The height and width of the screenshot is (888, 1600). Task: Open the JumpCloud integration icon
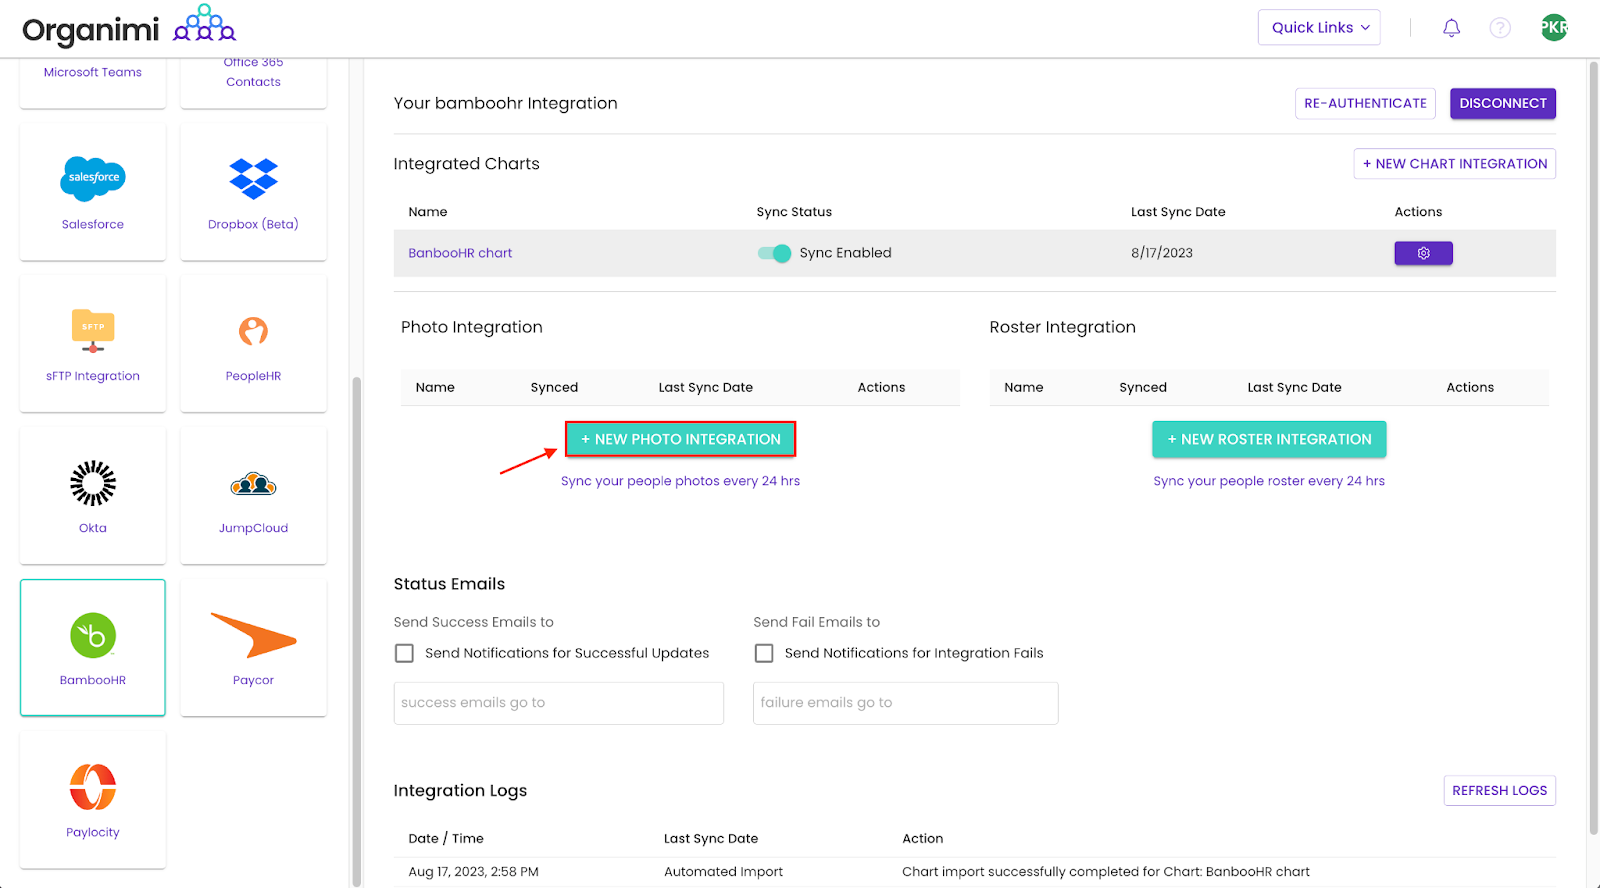(x=253, y=484)
